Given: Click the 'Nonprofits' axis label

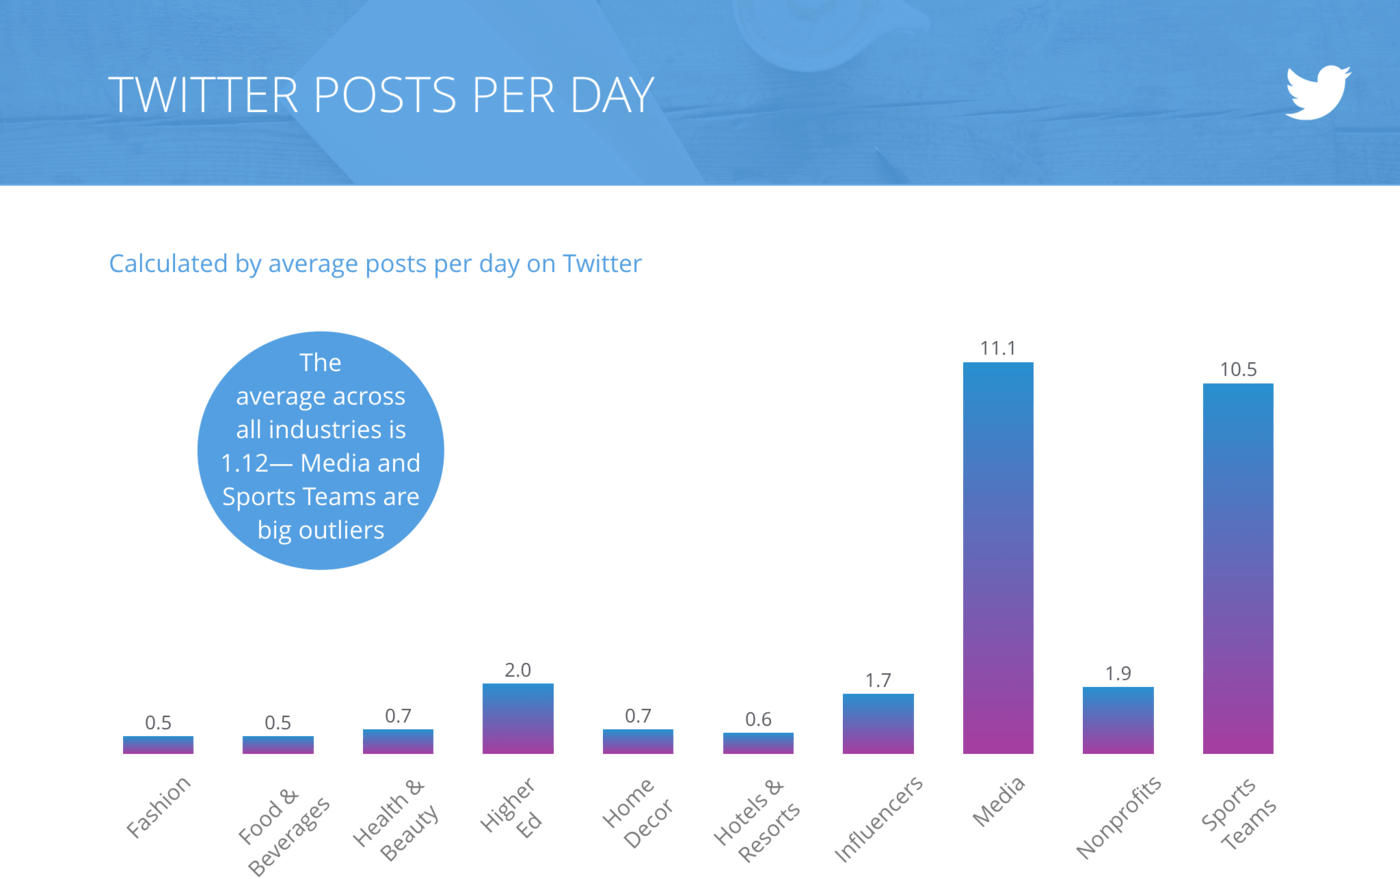Looking at the screenshot, I should [1118, 817].
